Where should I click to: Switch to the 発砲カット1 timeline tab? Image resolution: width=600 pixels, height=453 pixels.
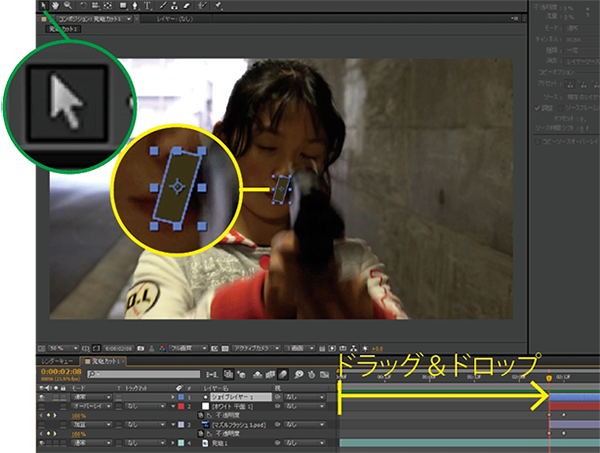(103, 361)
